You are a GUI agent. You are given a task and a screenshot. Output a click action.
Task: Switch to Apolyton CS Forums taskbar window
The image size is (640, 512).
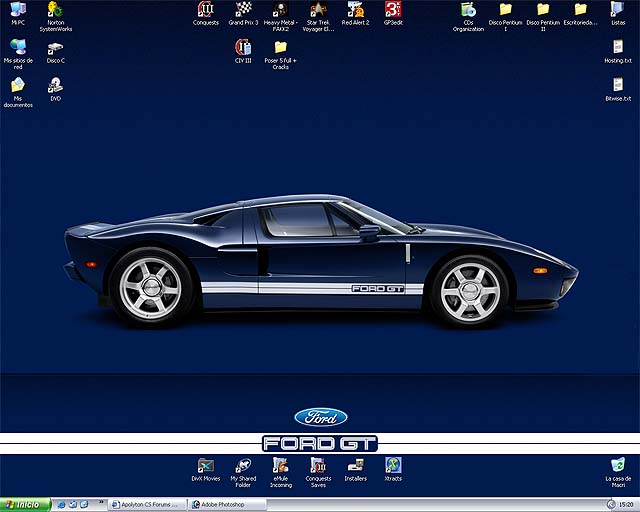(146, 505)
